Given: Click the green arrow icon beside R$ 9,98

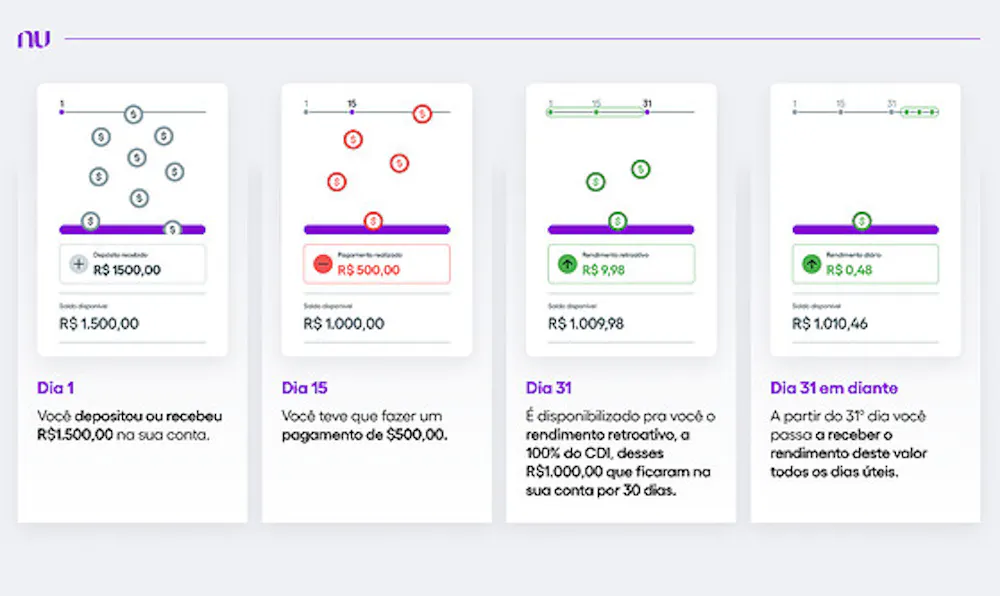Looking at the screenshot, I should [x=567, y=264].
